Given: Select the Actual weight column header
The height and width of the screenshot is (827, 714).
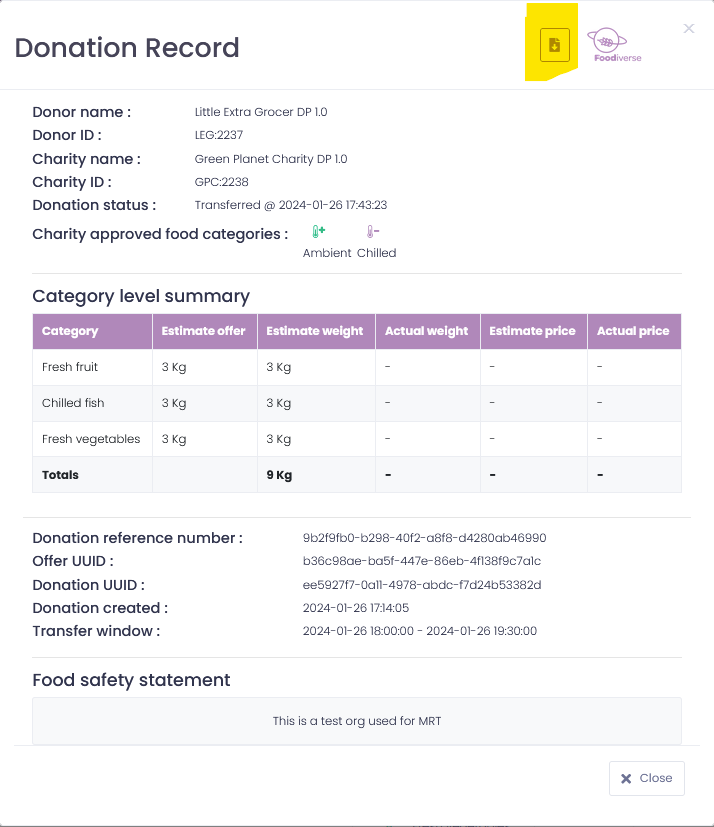Looking at the screenshot, I should 428,331.
